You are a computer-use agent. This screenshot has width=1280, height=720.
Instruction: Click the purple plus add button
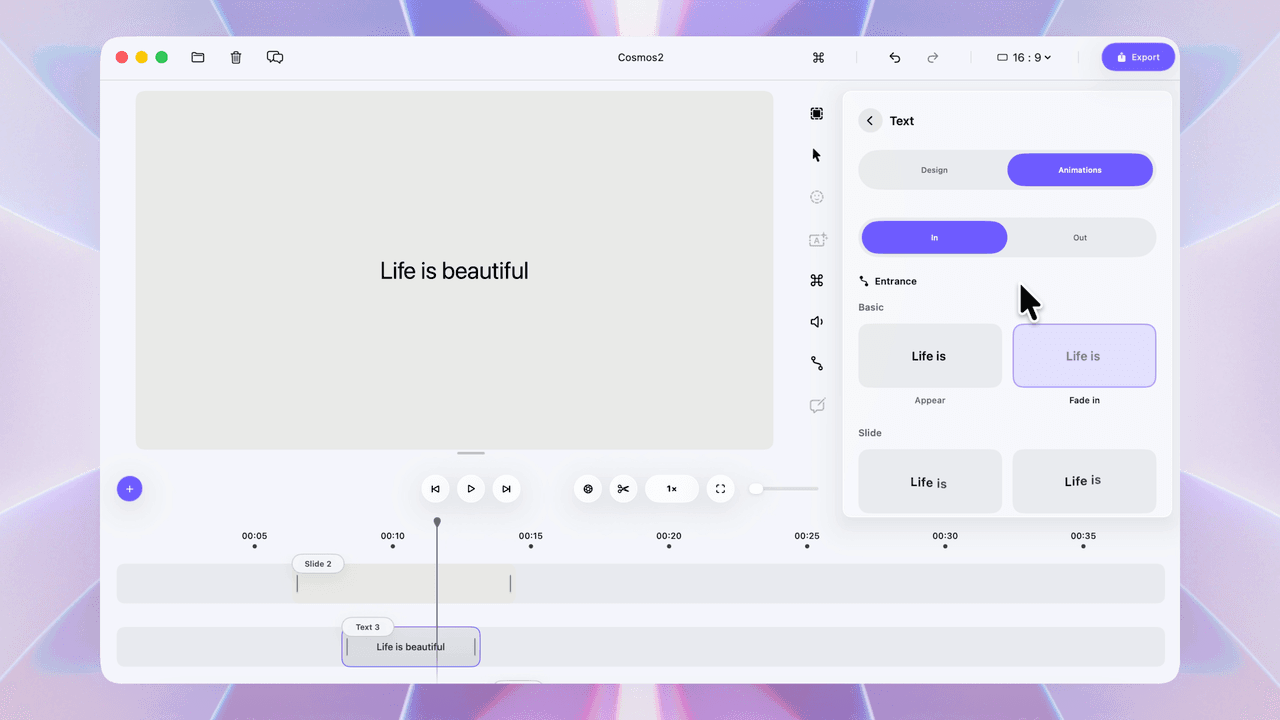click(x=129, y=488)
